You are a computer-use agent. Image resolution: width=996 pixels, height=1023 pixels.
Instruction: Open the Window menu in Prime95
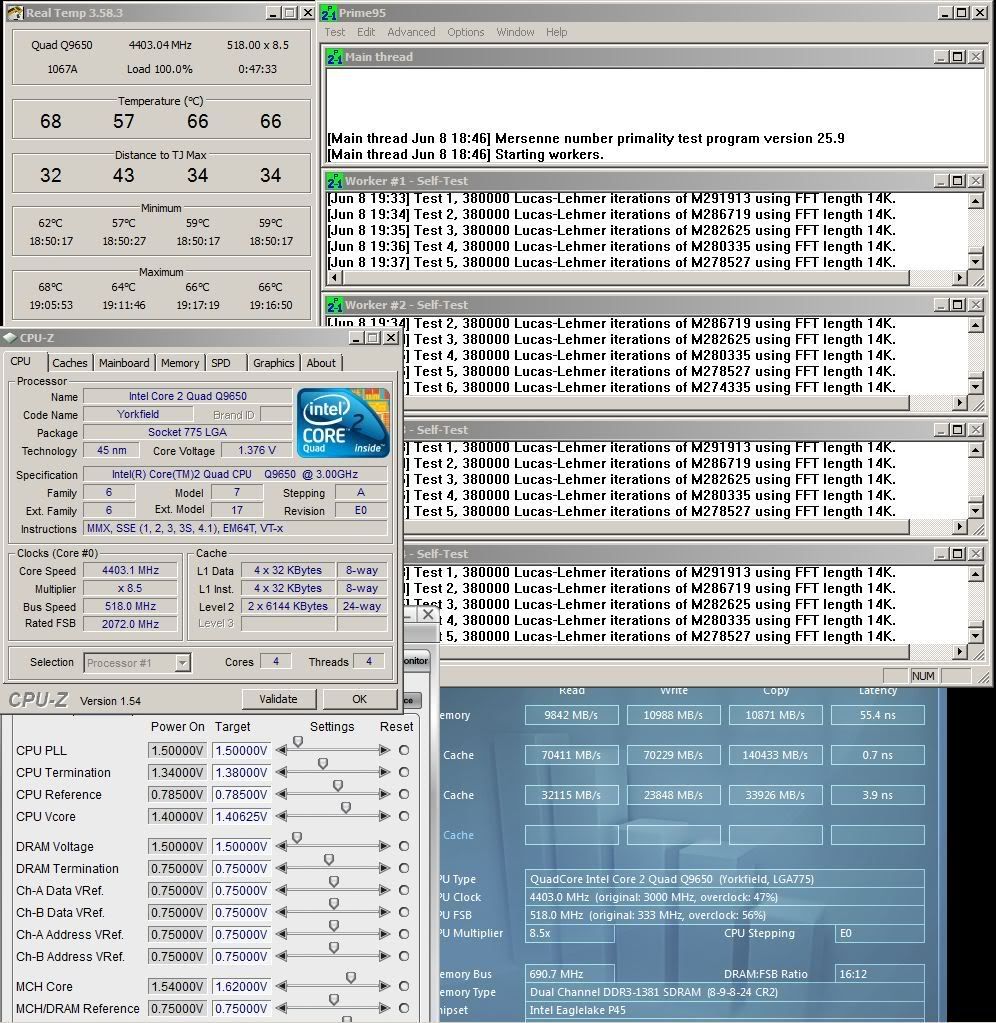[x=515, y=32]
